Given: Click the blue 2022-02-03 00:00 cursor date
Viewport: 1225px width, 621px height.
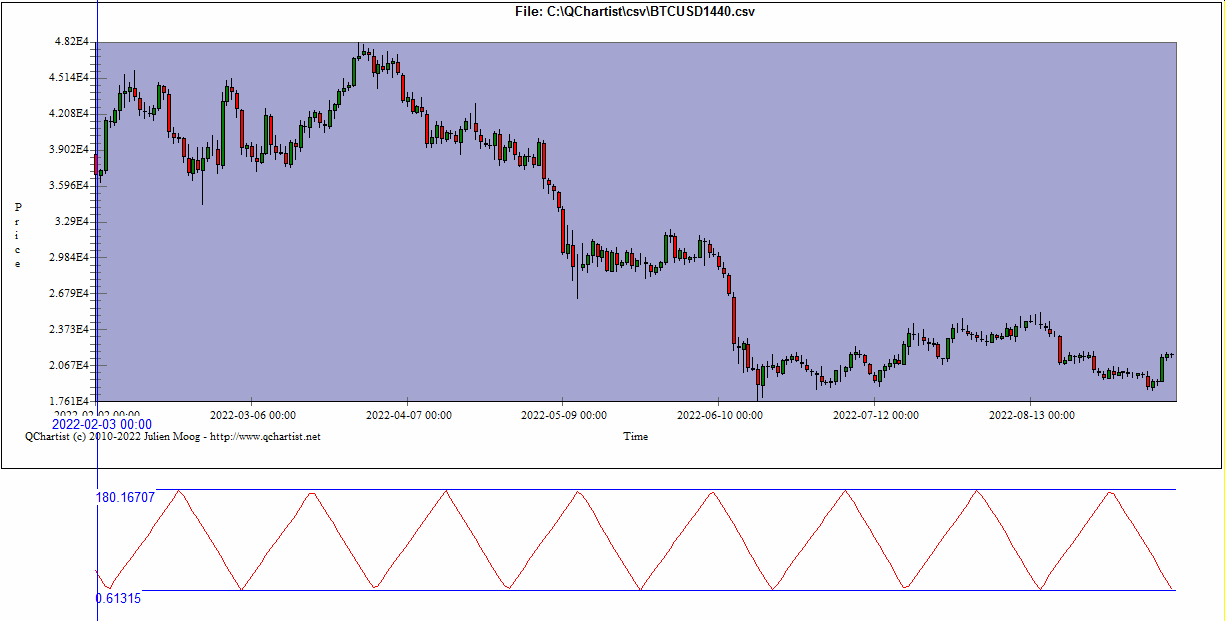Looking at the screenshot, I should click(102, 425).
